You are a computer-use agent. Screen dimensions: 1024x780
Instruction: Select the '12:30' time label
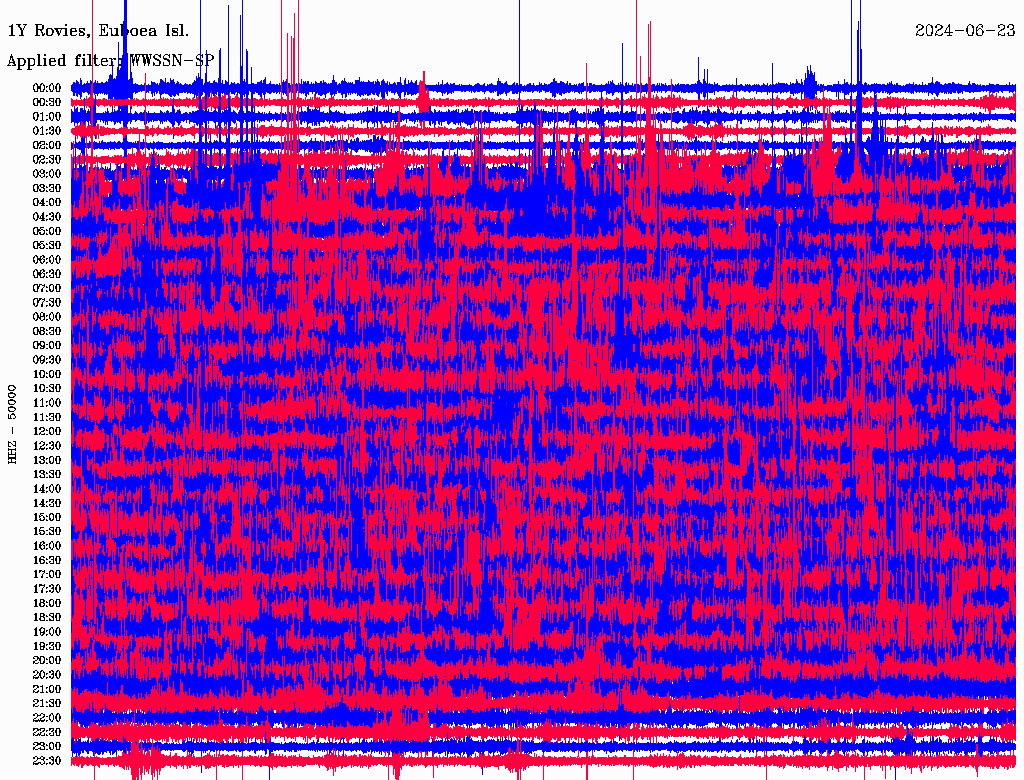tap(47, 446)
